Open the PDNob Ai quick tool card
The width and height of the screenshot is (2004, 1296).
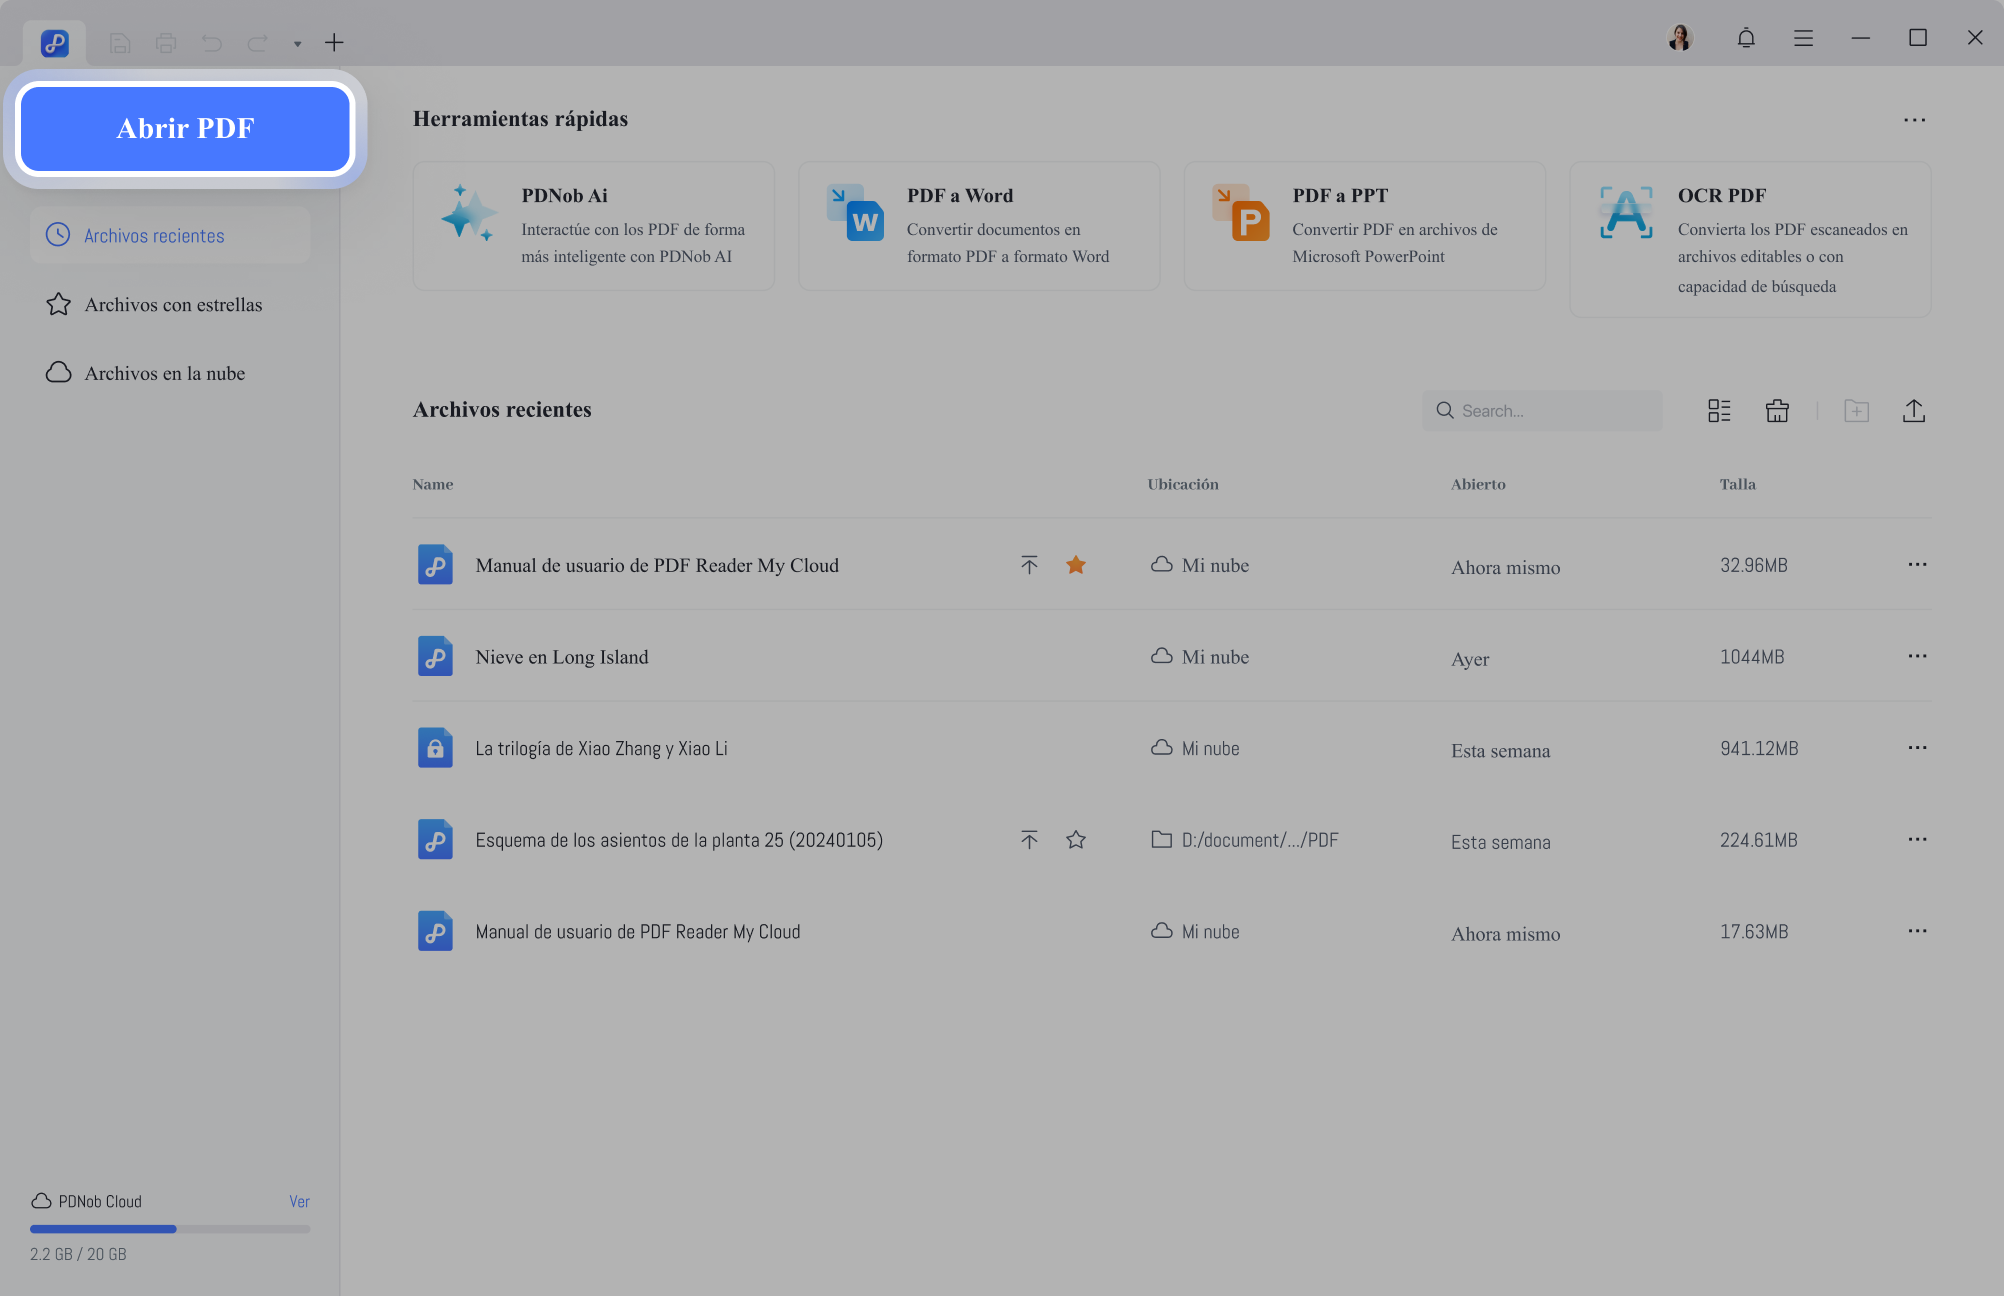(594, 226)
